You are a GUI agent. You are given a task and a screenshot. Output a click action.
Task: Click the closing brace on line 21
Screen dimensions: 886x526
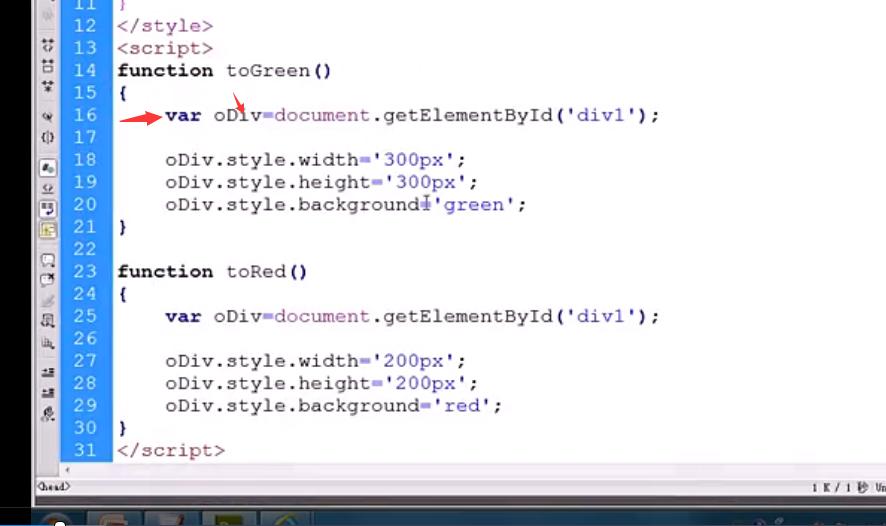tap(123, 227)
